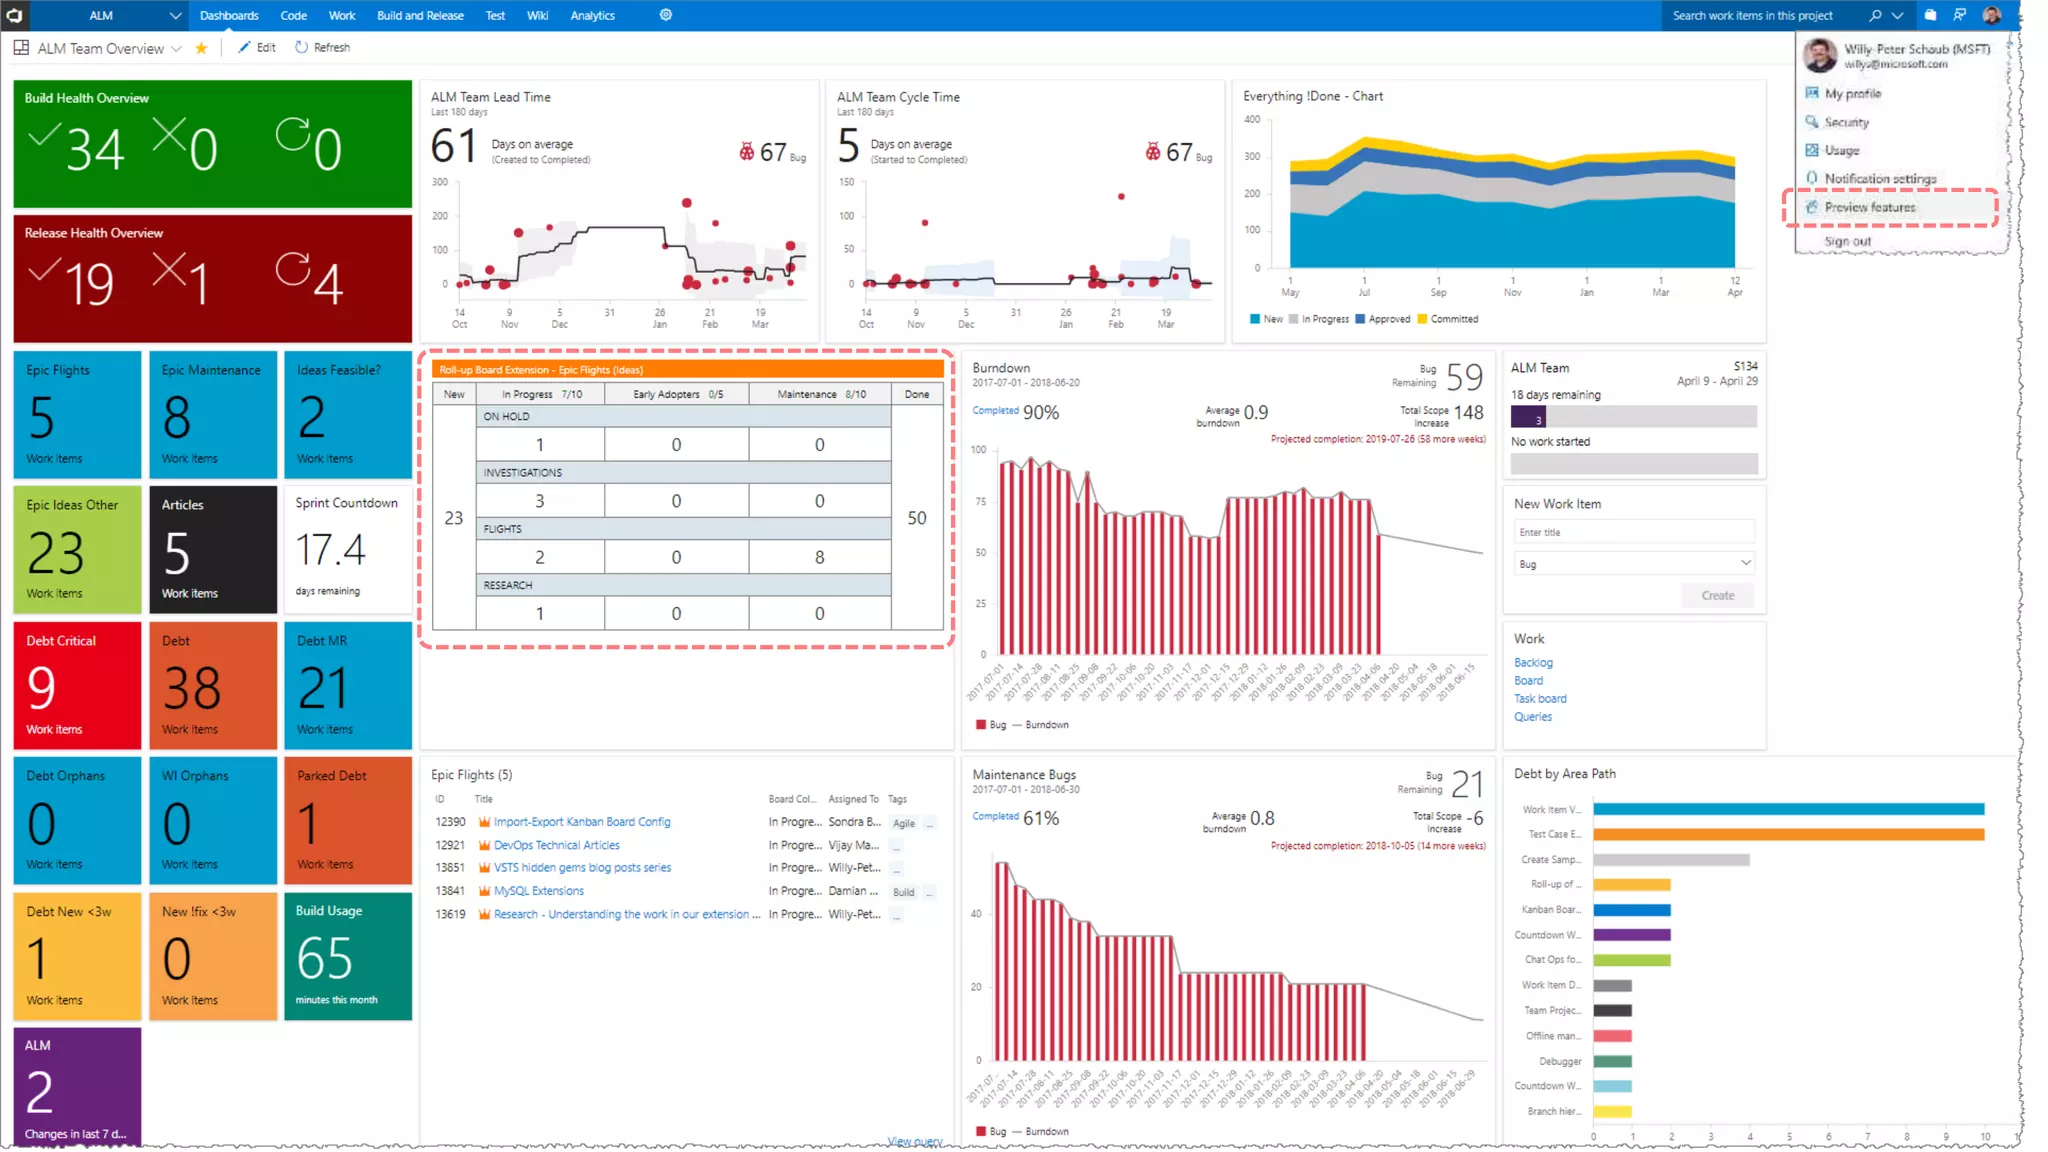Expand the ALM Team Overview dashboard selector
The height and width of the screenshot is (1152, 2048).
[x=177, y=48]
